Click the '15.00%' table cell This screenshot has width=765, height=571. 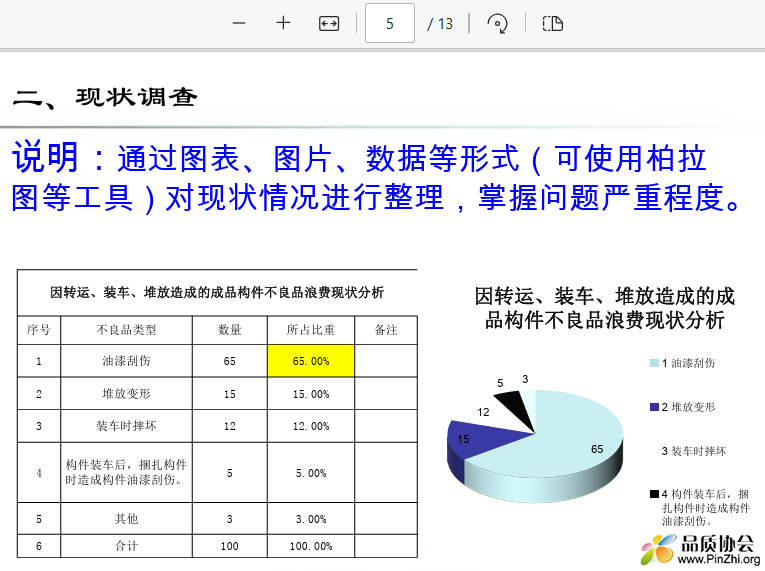tap(311, 393)
